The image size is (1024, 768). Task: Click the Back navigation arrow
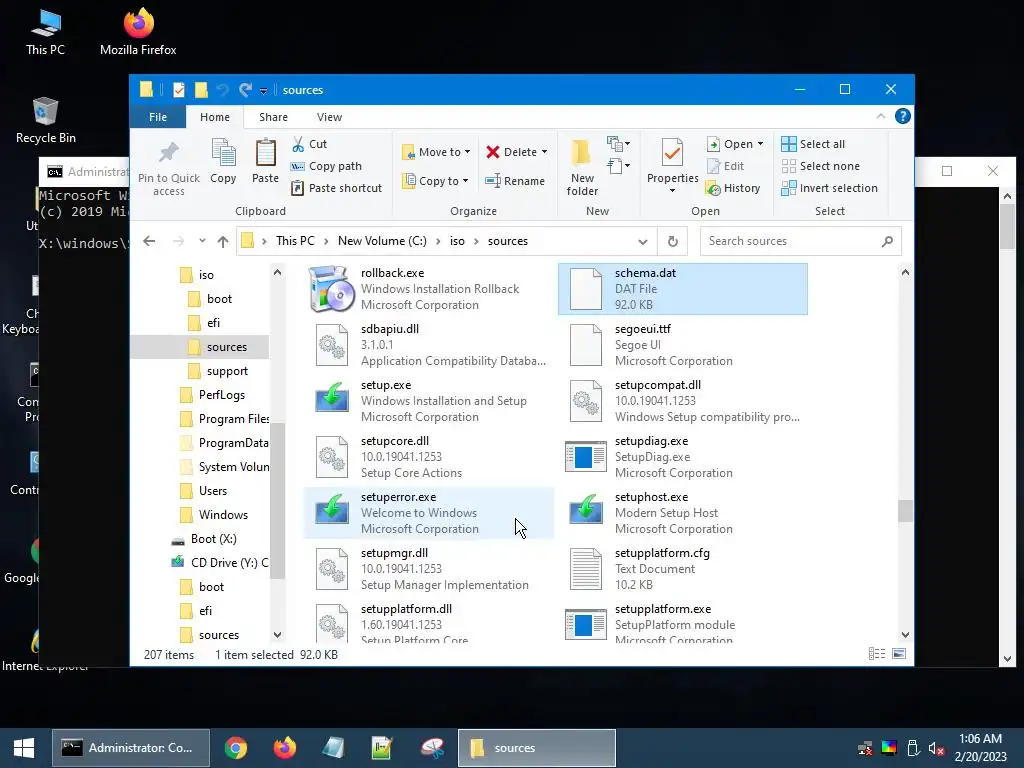point(149,242)
